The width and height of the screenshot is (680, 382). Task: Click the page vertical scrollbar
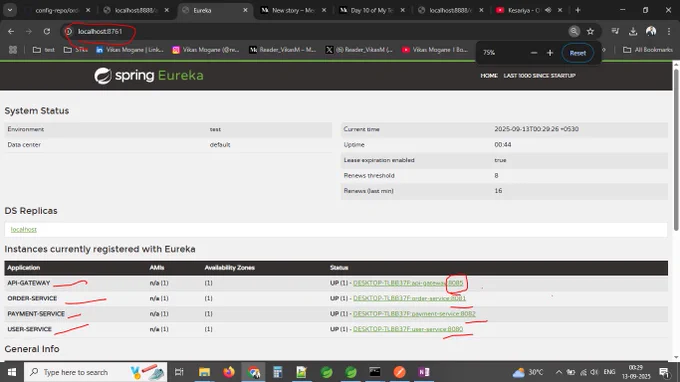[x=676, y=150]
